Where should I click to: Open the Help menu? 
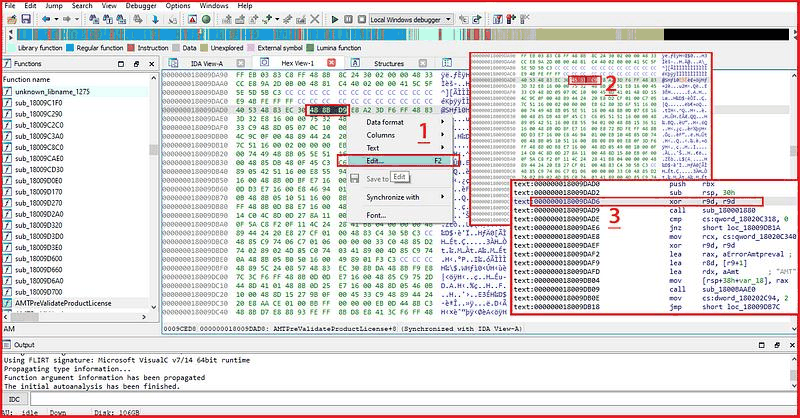coord(245,6)
